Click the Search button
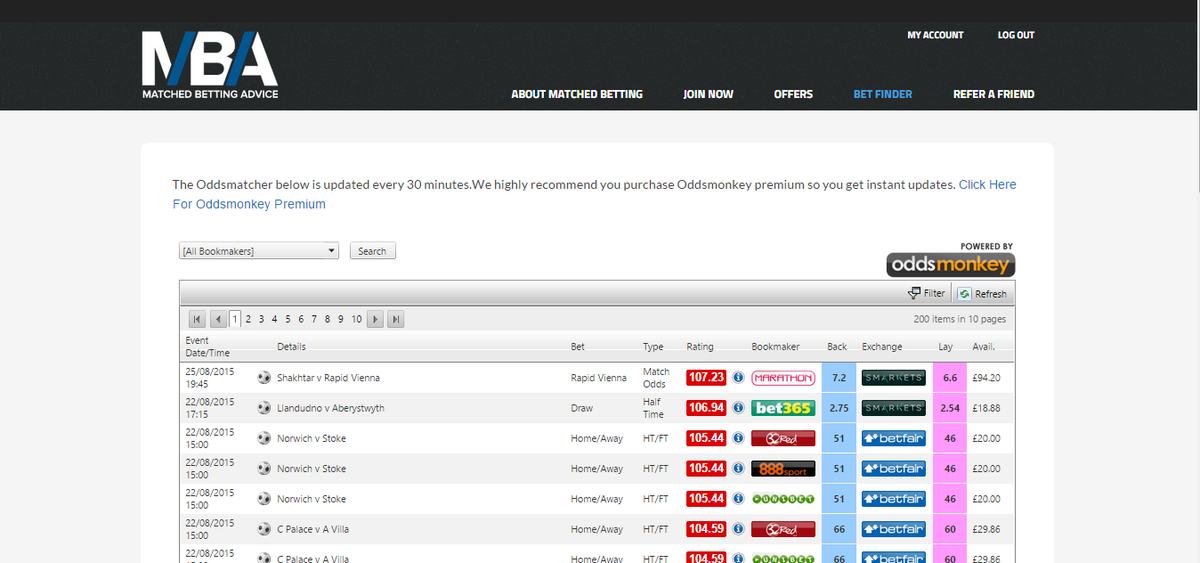This screenshot has height=563, width=1200. point(372,251)
